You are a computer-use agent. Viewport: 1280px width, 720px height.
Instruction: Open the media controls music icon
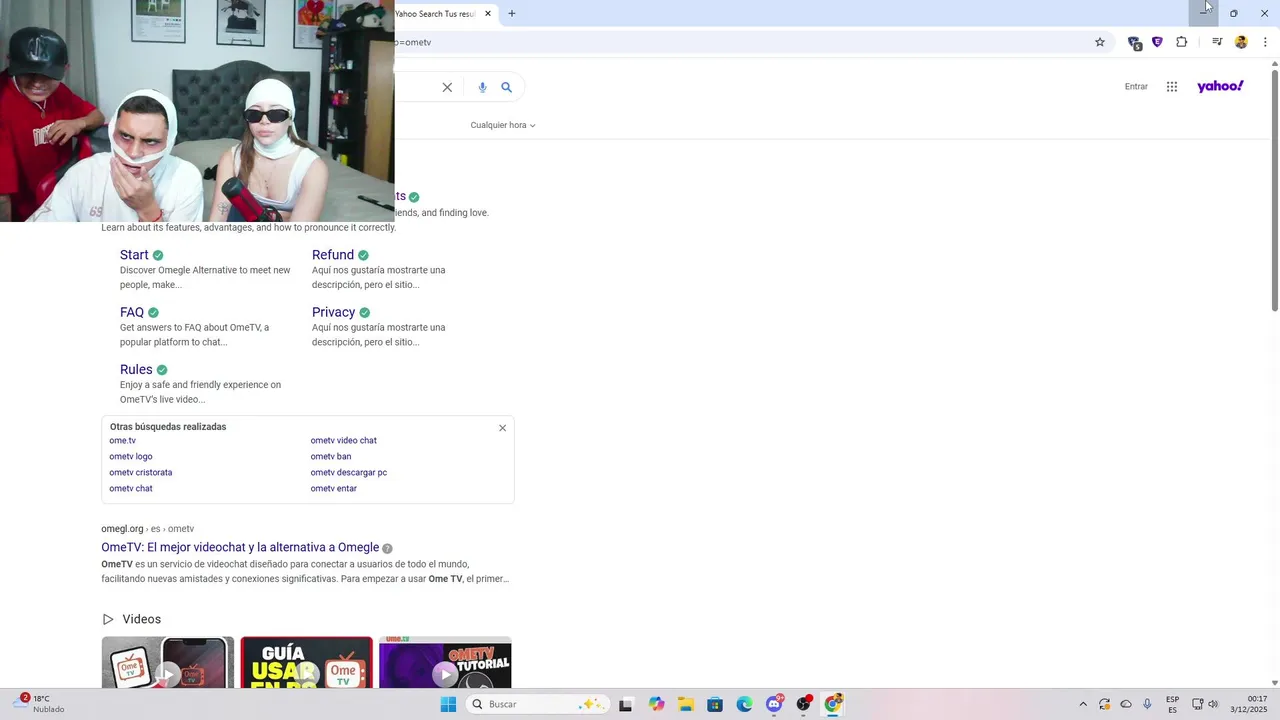[1217, 42]
